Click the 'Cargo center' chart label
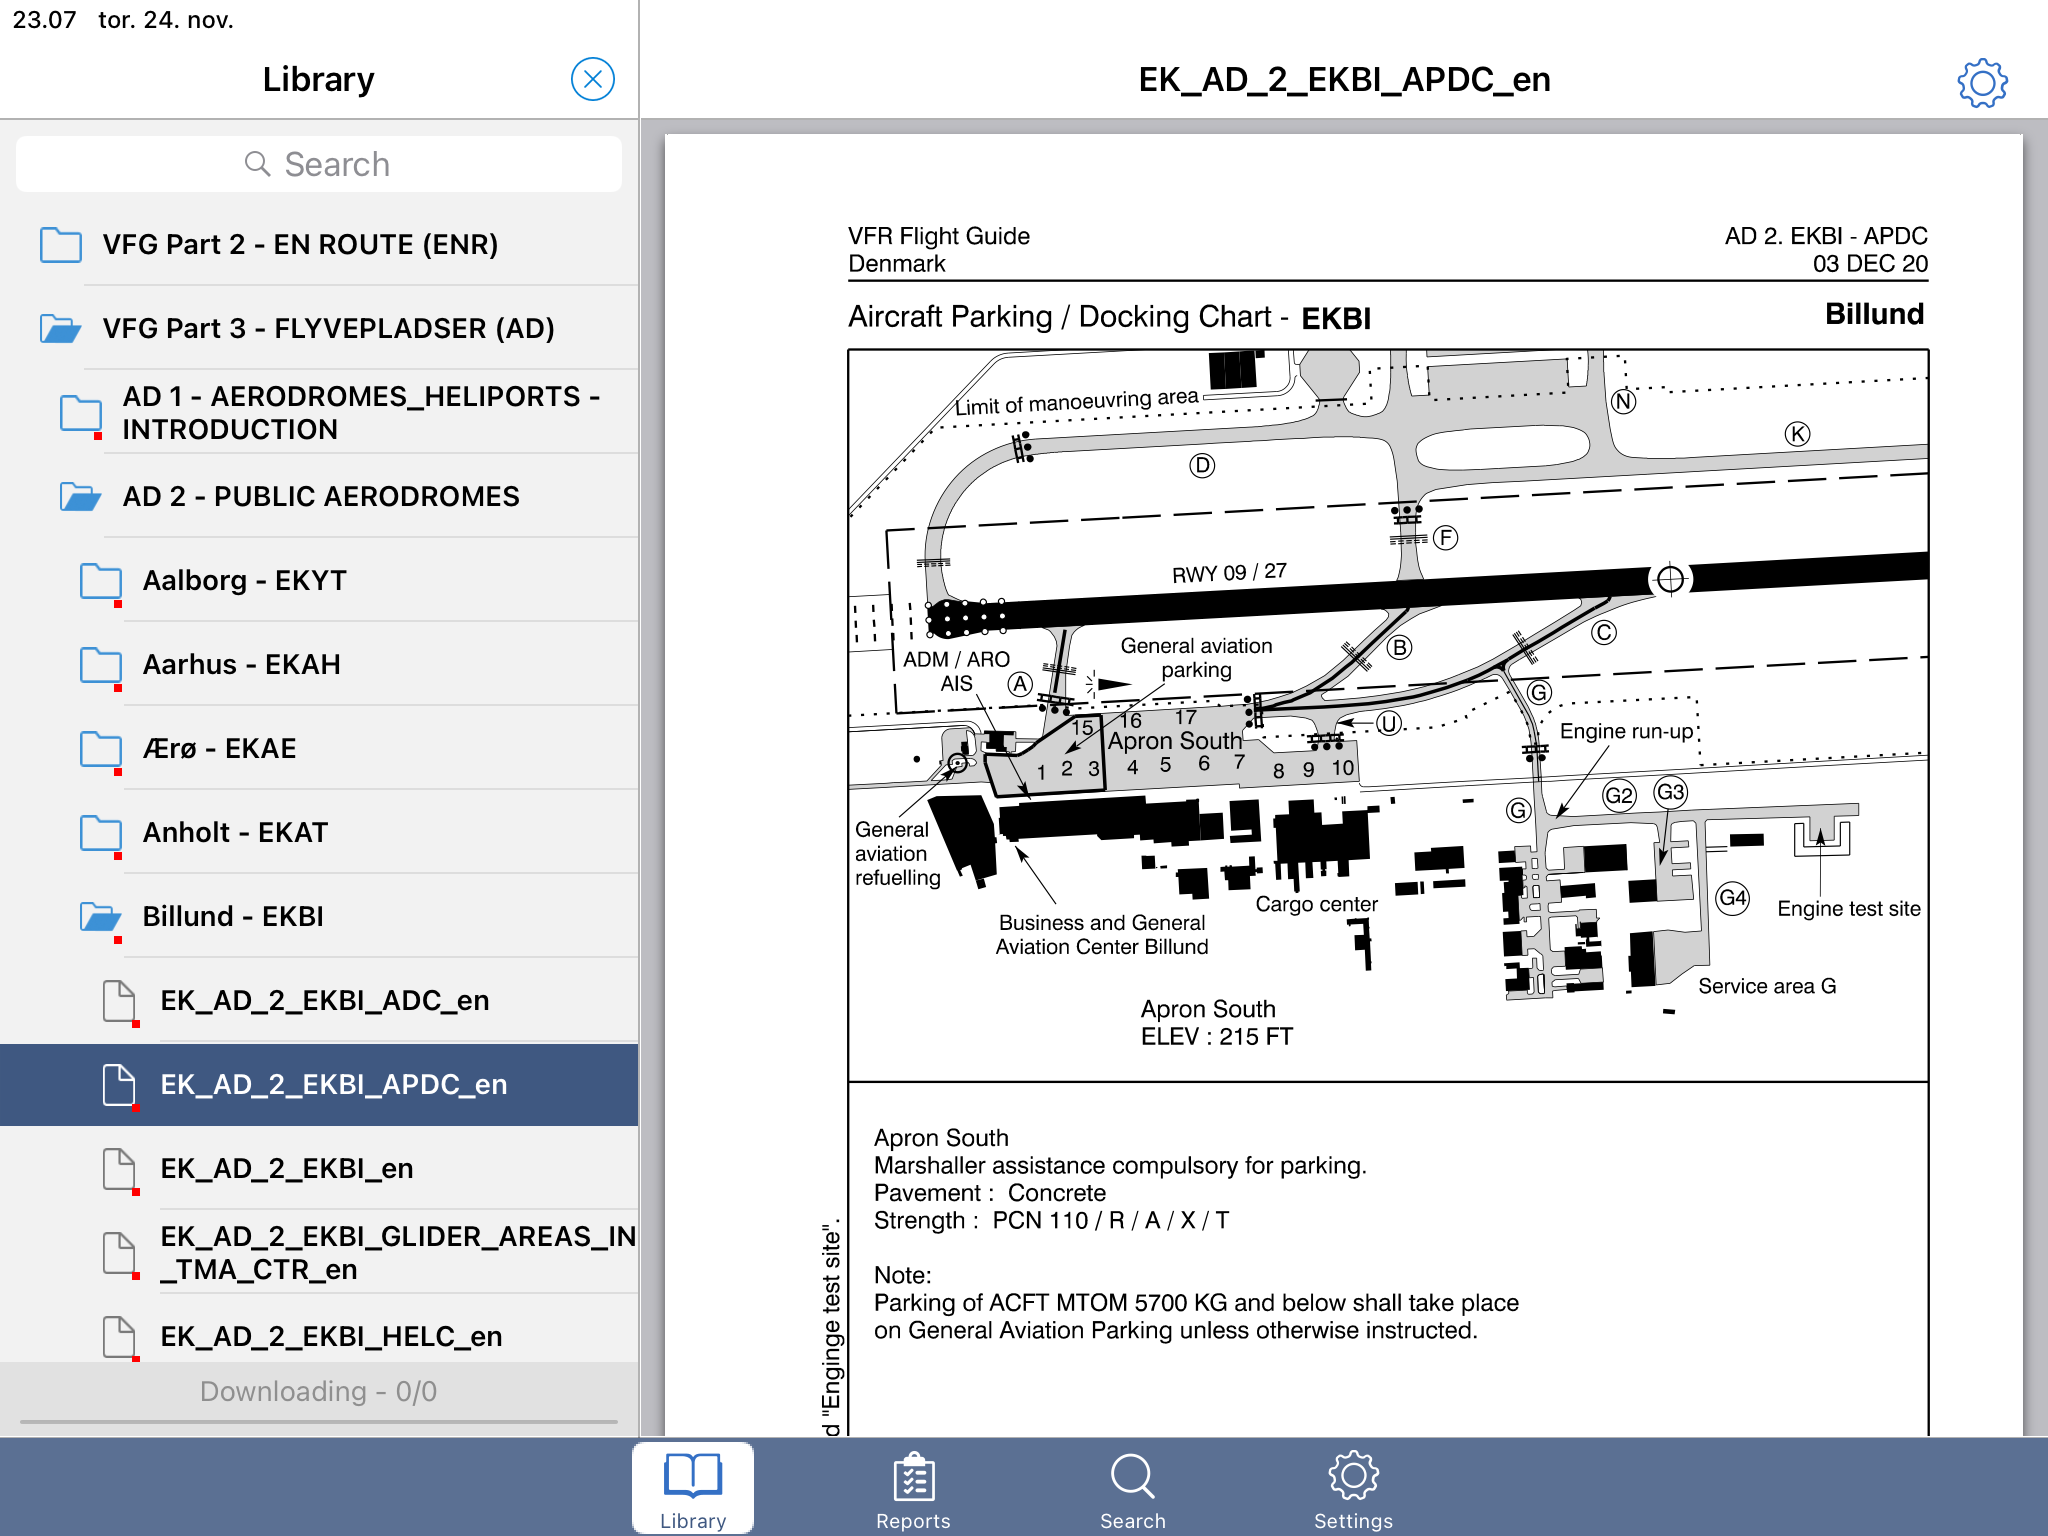The height and width of the screenshot is (1536, 2048). (1316, 904)
